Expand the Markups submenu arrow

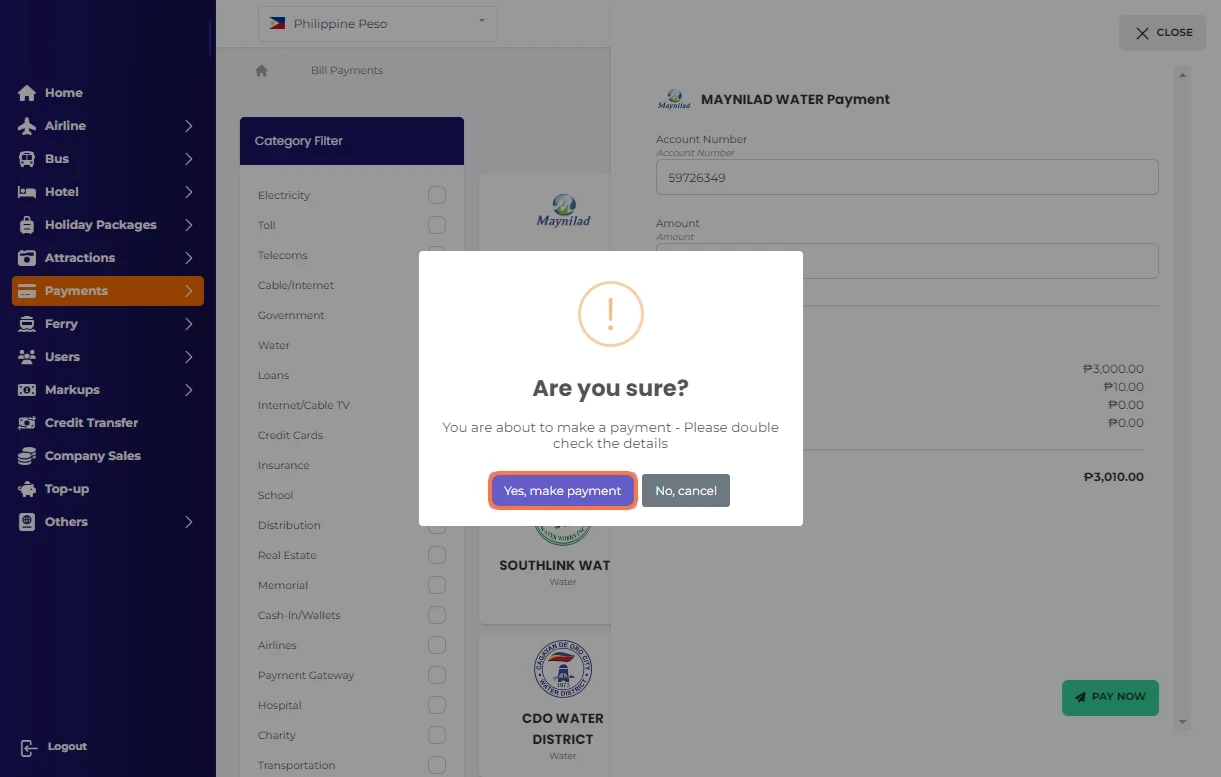tap(188, 390)
